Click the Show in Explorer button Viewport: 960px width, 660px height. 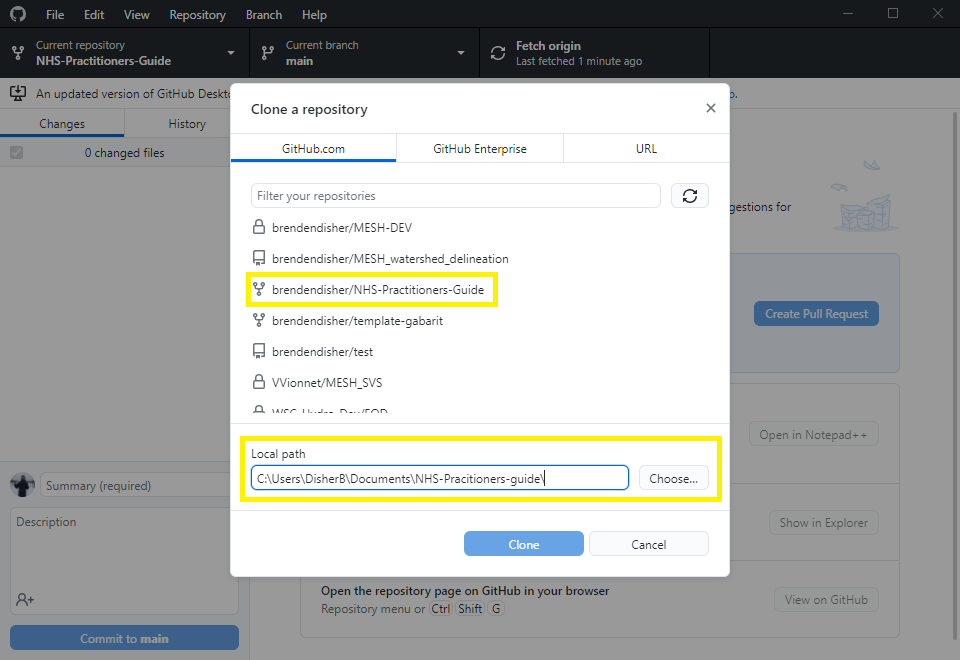[823, 522]
